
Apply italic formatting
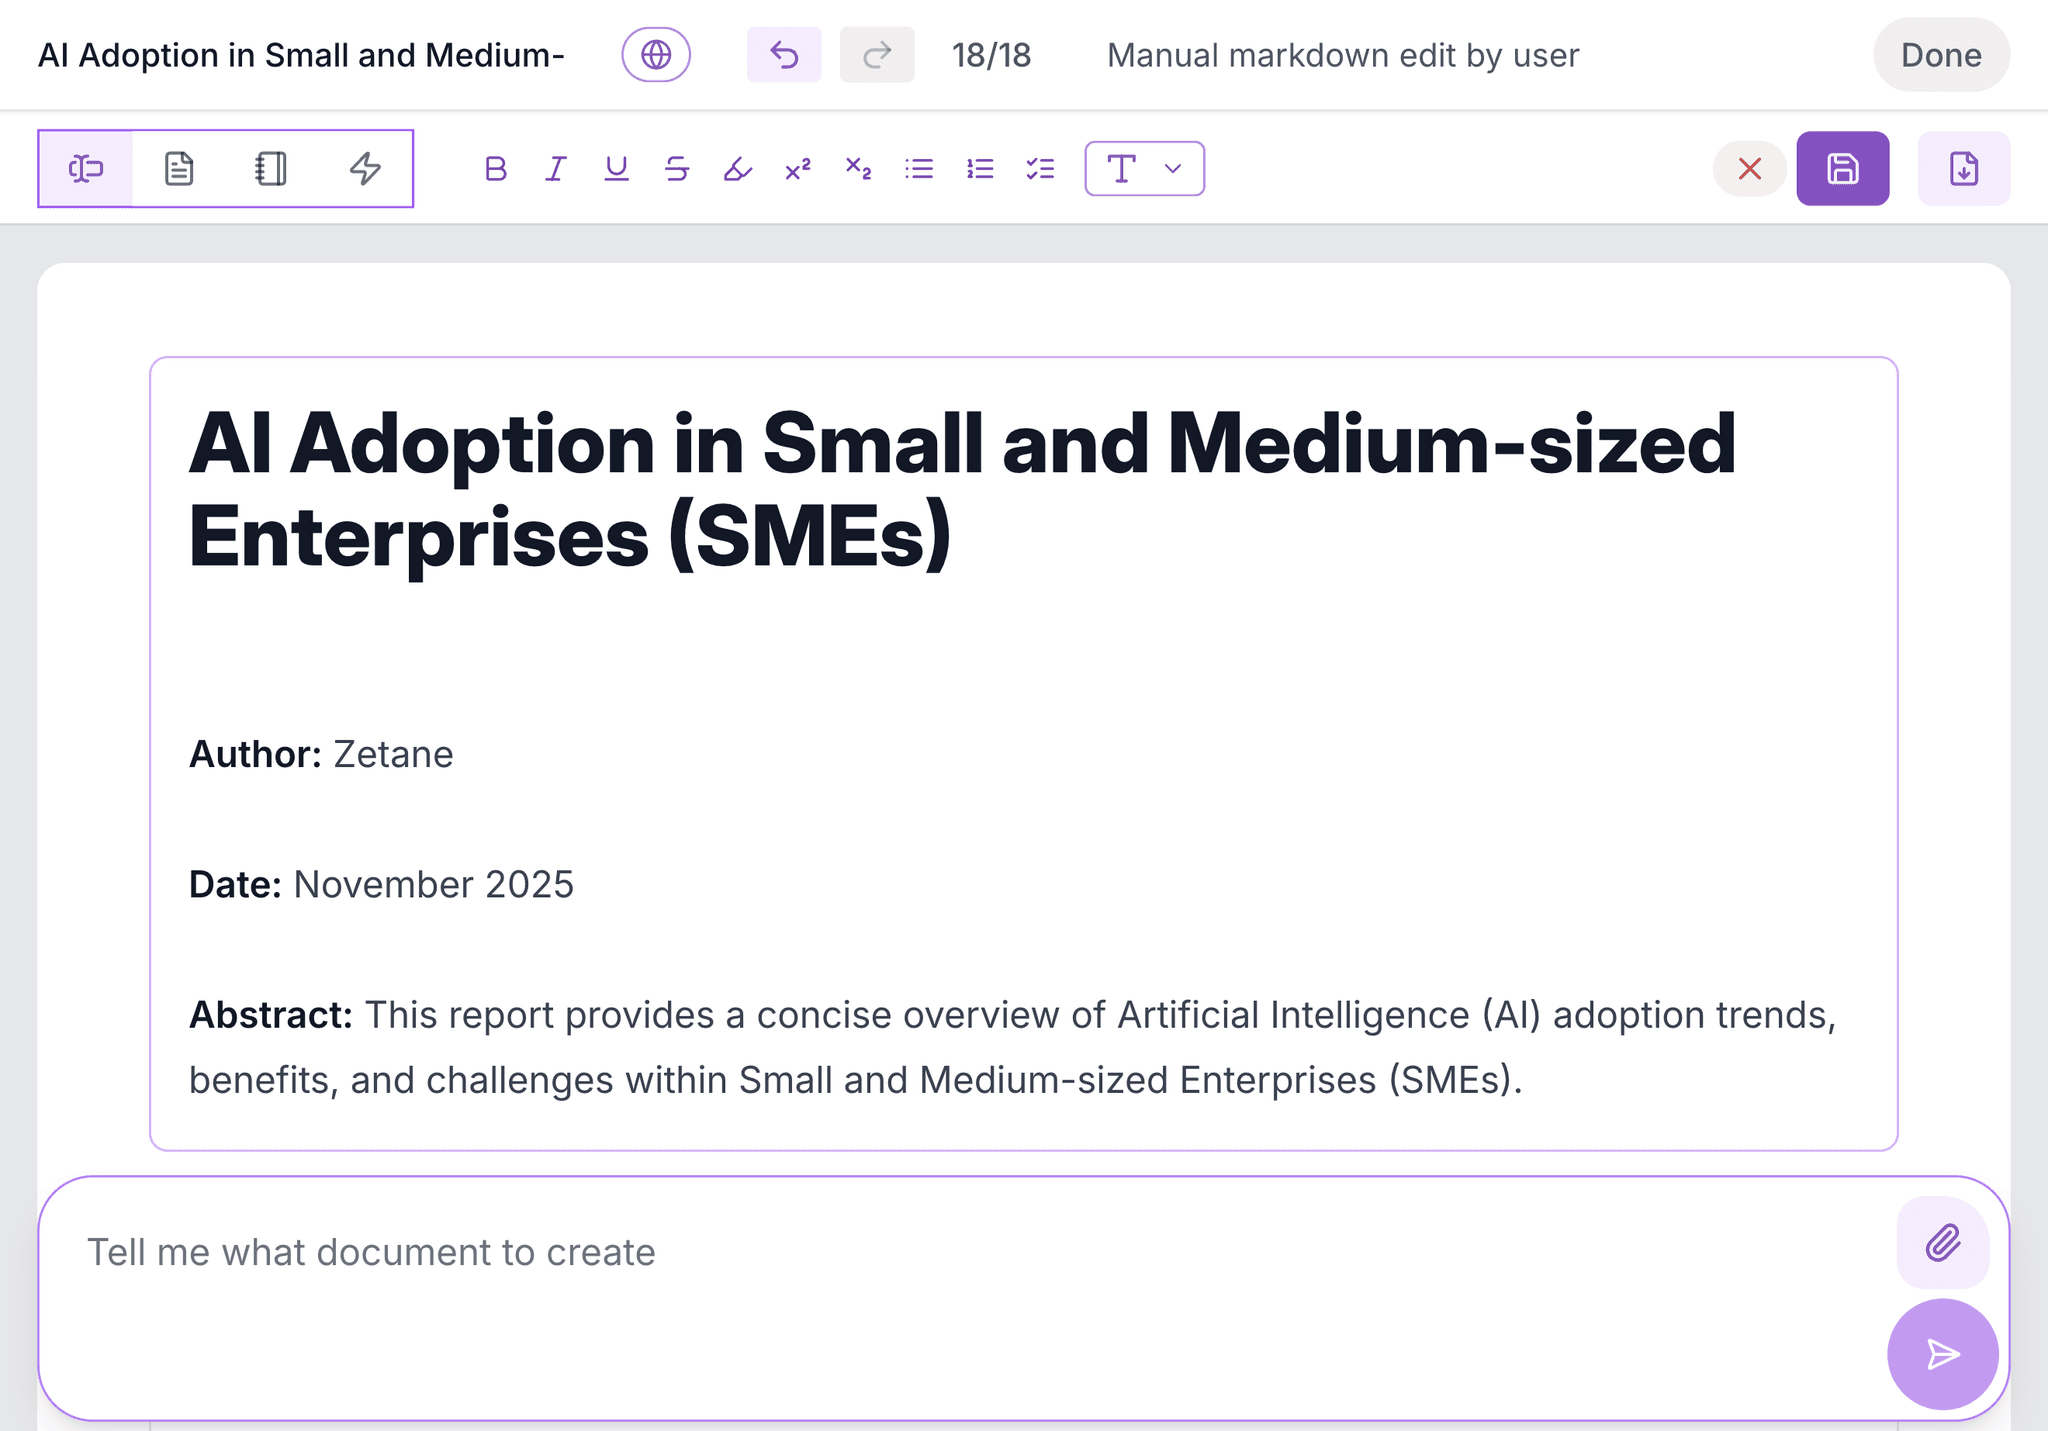[555, 168]
